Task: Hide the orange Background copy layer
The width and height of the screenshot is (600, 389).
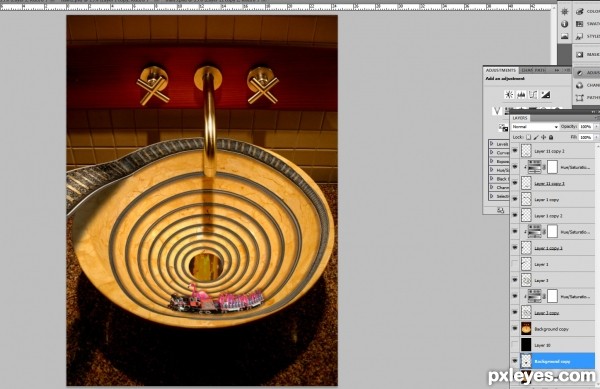Action: (x=515, y=329)
